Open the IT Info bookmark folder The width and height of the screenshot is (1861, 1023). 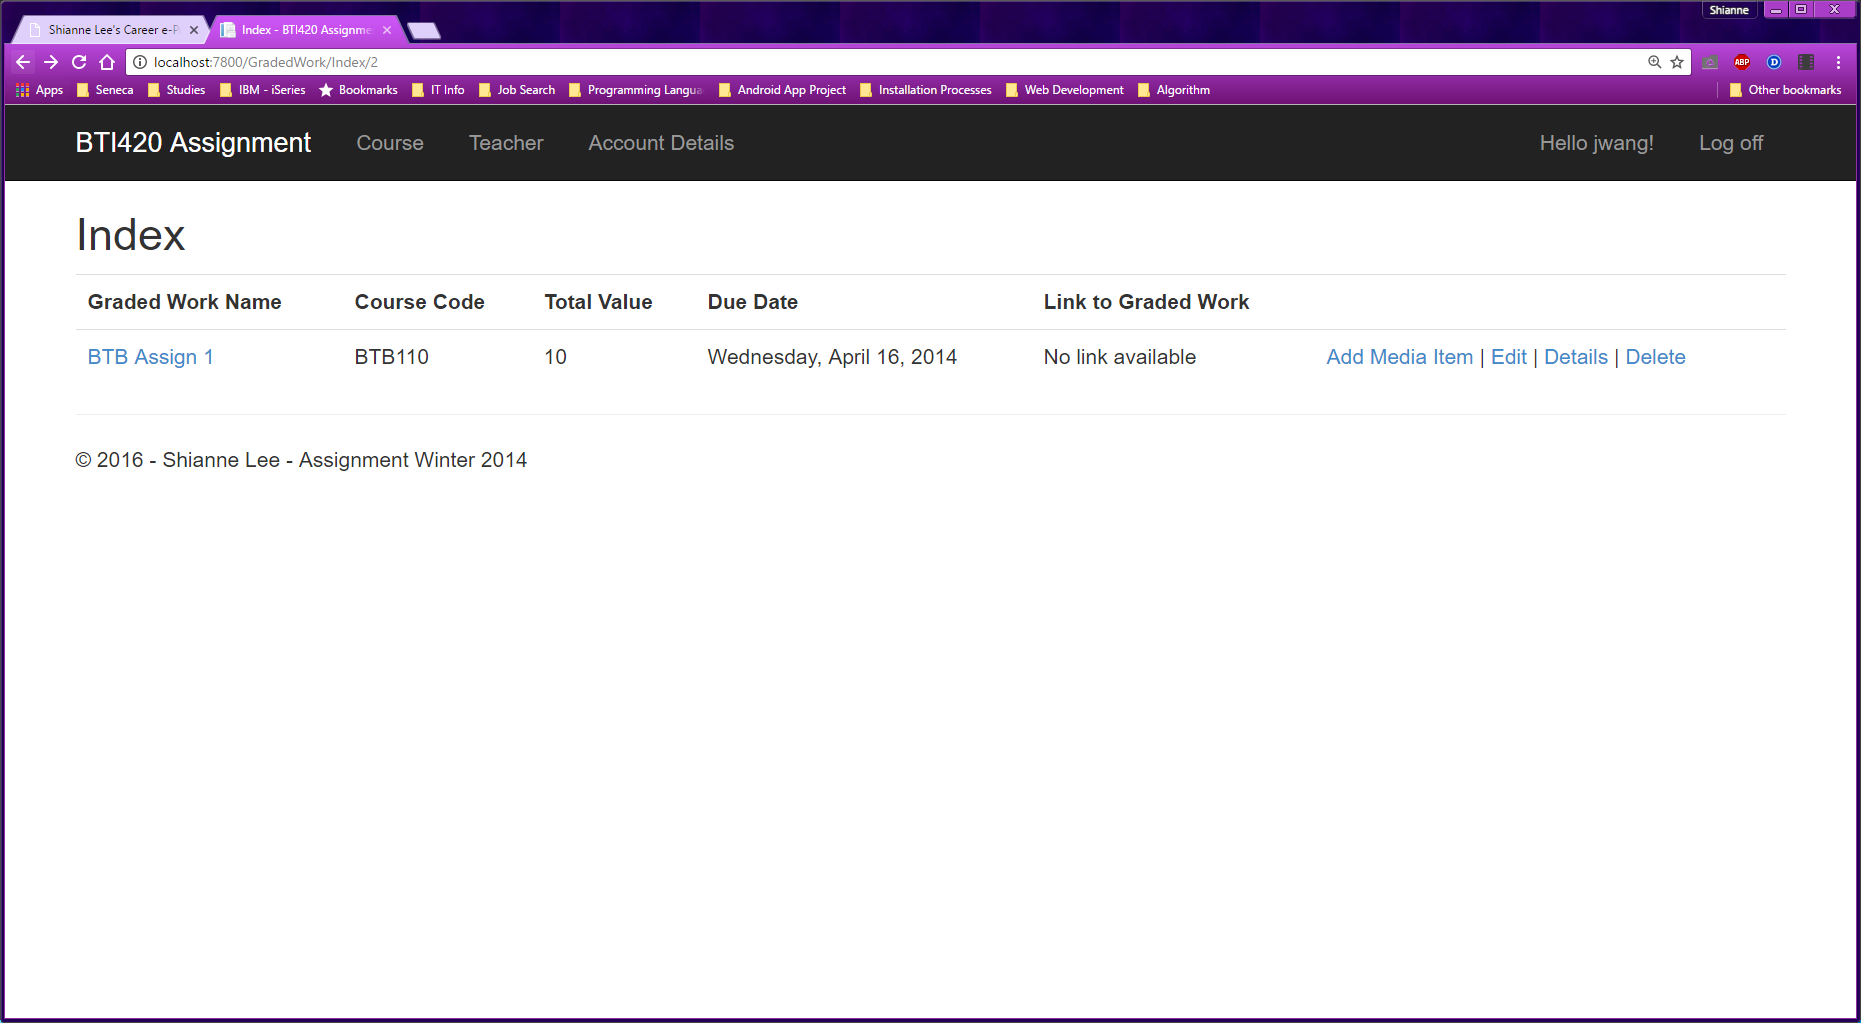(438, 90)
